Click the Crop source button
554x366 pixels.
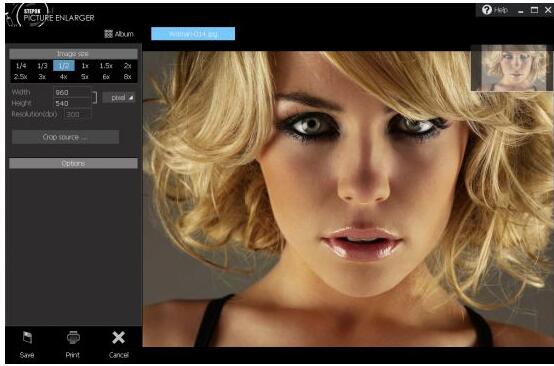(x=65, y=137)
